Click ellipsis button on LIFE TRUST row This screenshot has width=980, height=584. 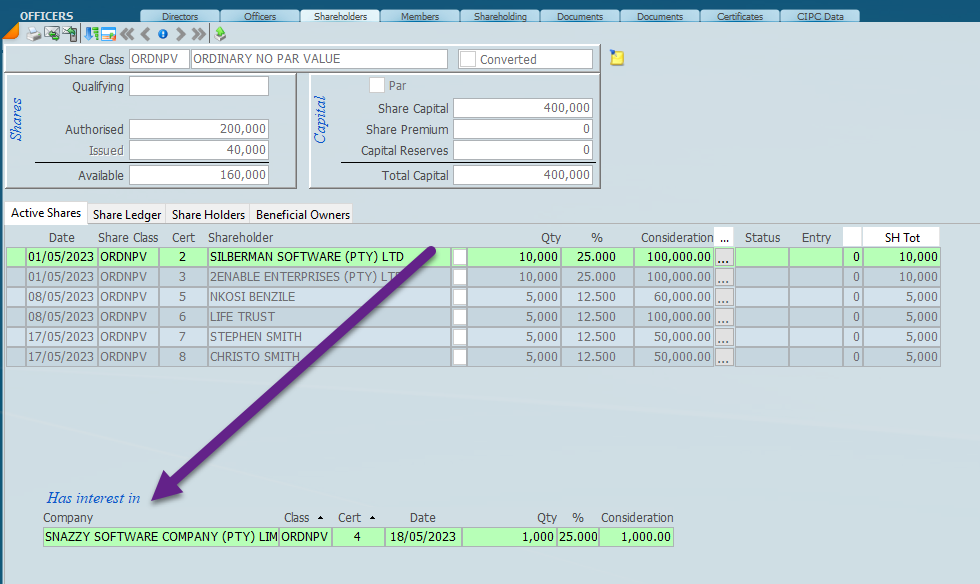[724, 317]
